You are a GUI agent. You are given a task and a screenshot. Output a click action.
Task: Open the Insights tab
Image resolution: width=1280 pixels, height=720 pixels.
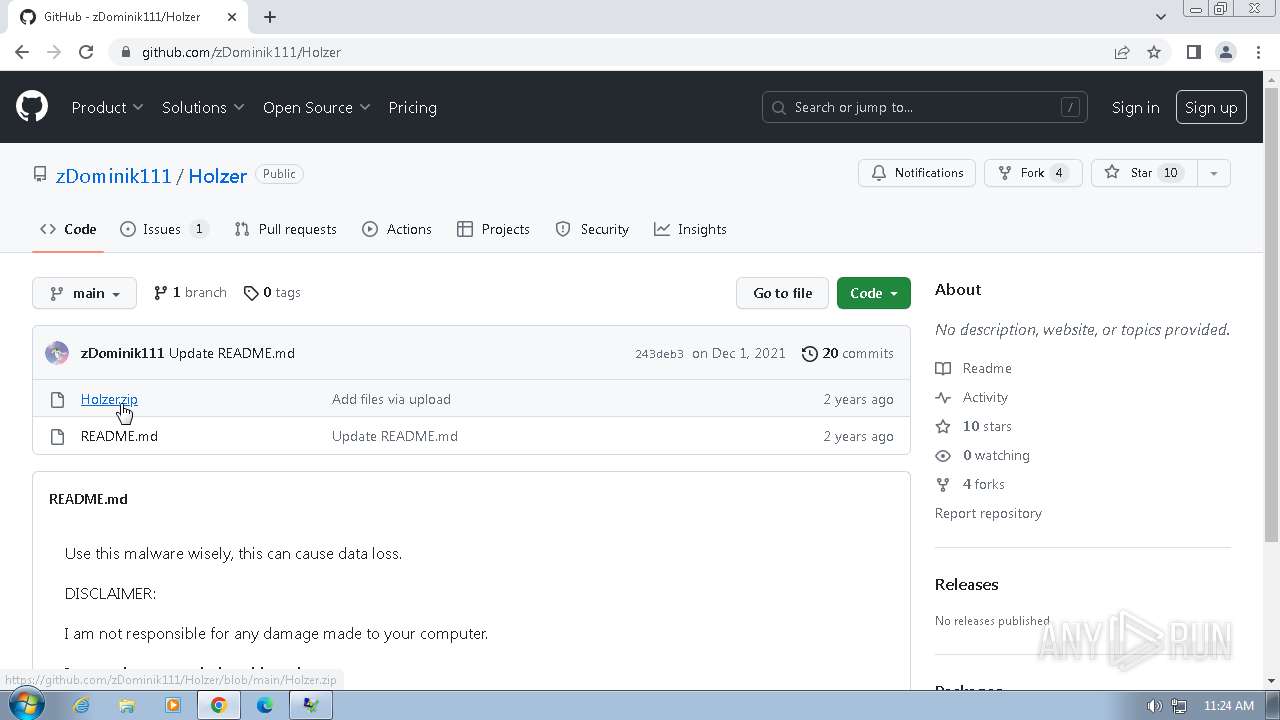pos(690,229)
